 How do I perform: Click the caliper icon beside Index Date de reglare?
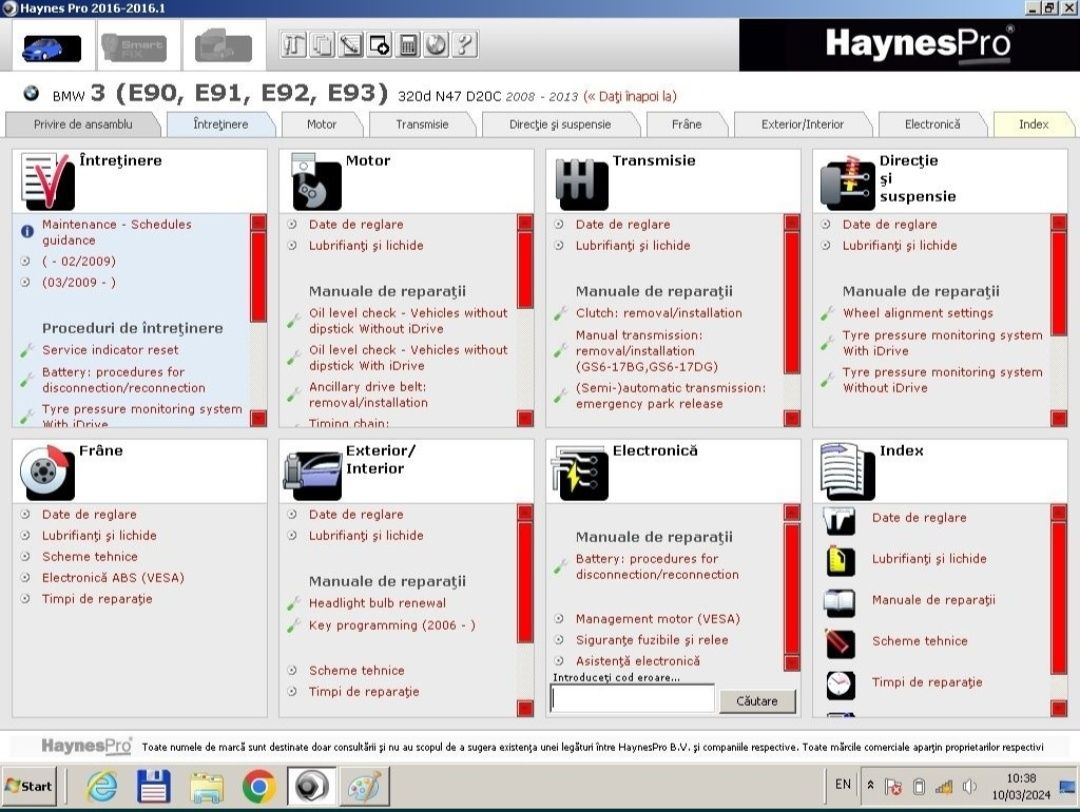[x=840, y=520]
